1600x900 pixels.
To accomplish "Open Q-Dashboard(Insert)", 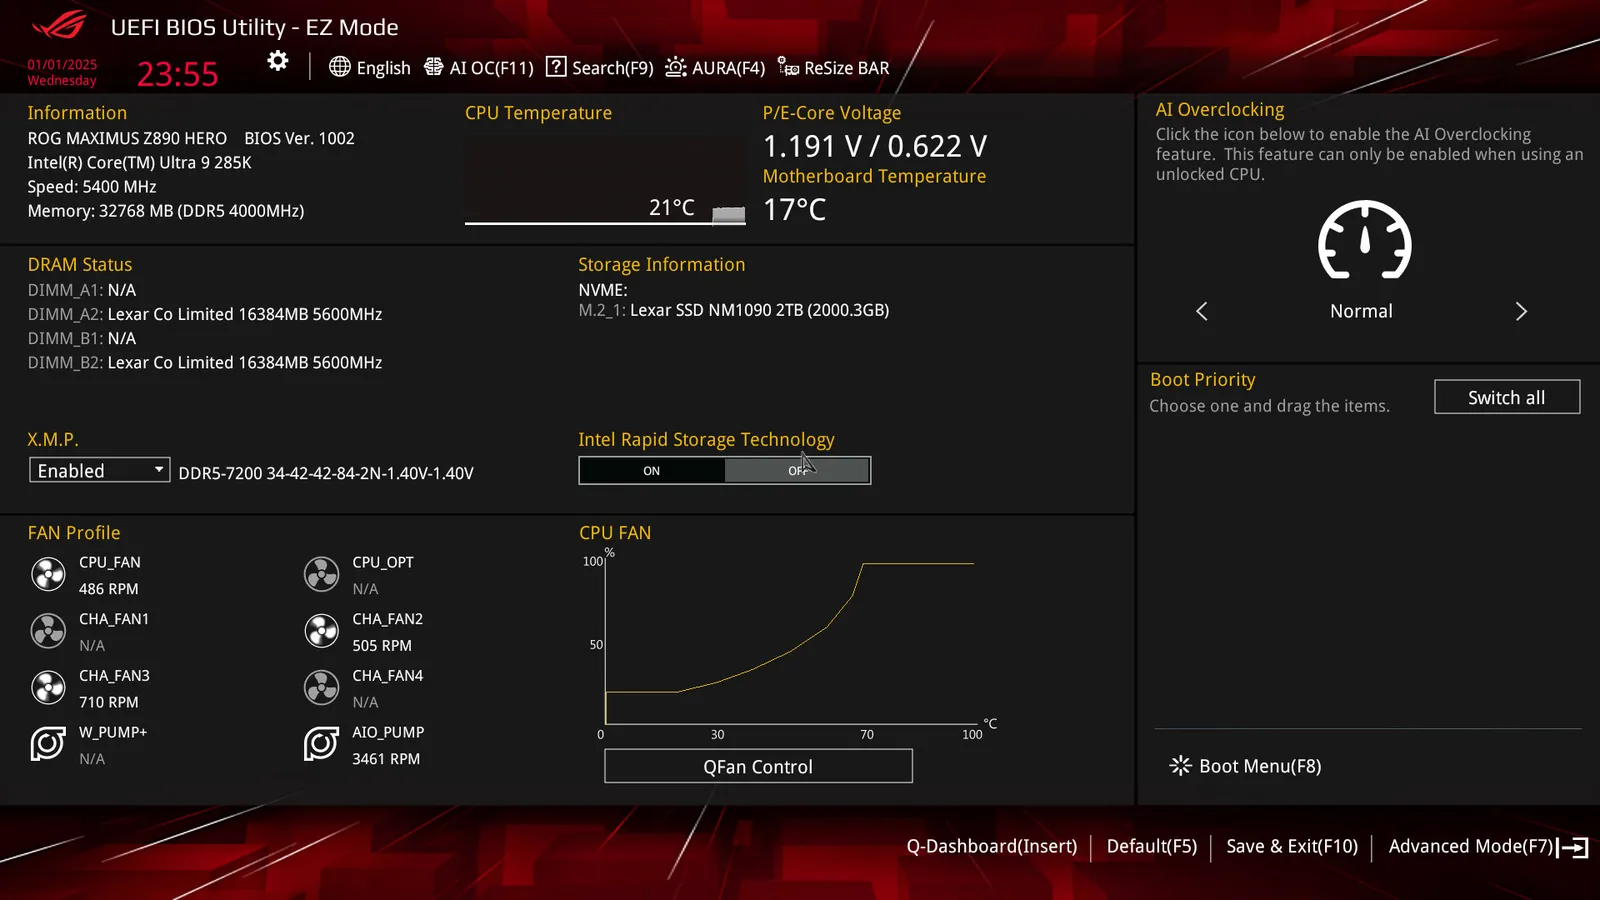I will click(x=992, y=846).
